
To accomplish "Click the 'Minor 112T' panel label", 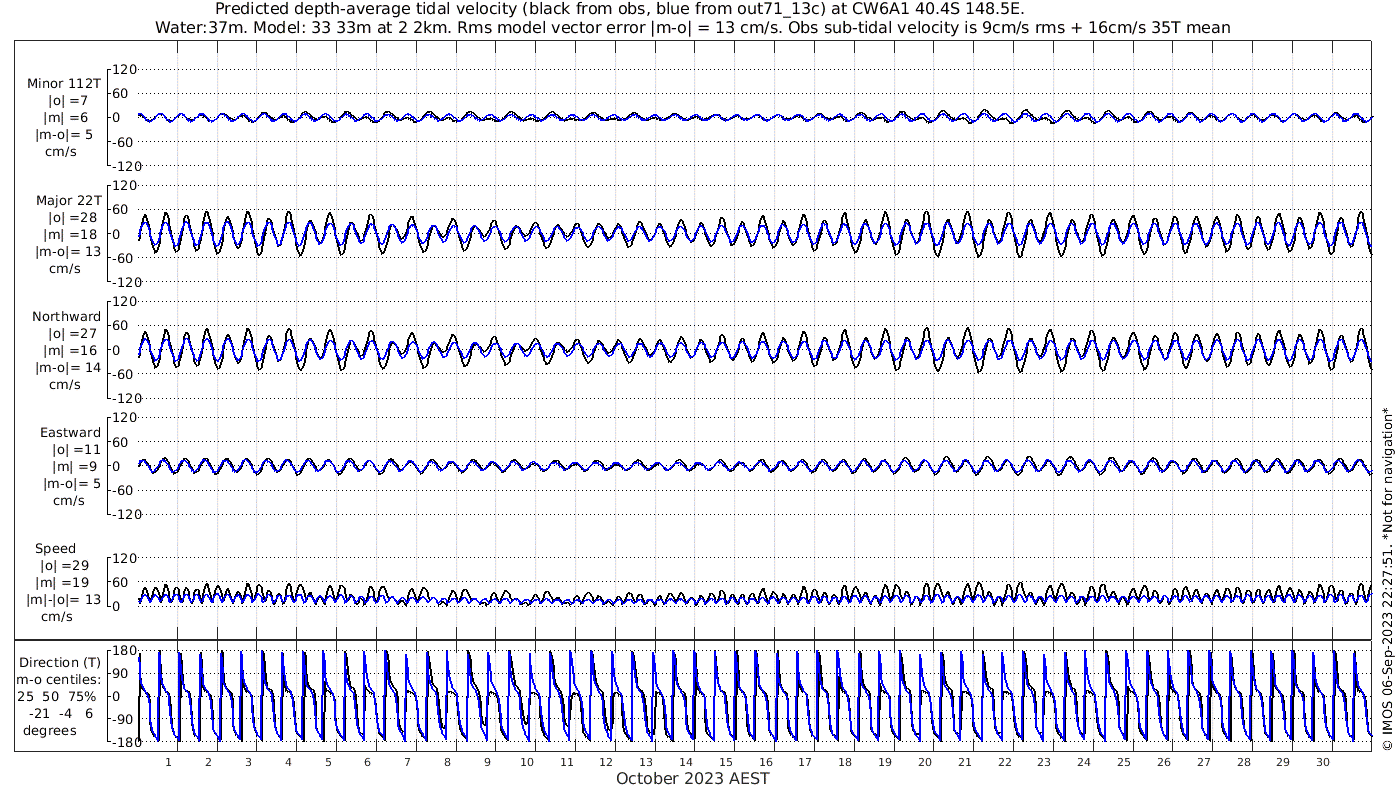I will coord(64,84).
